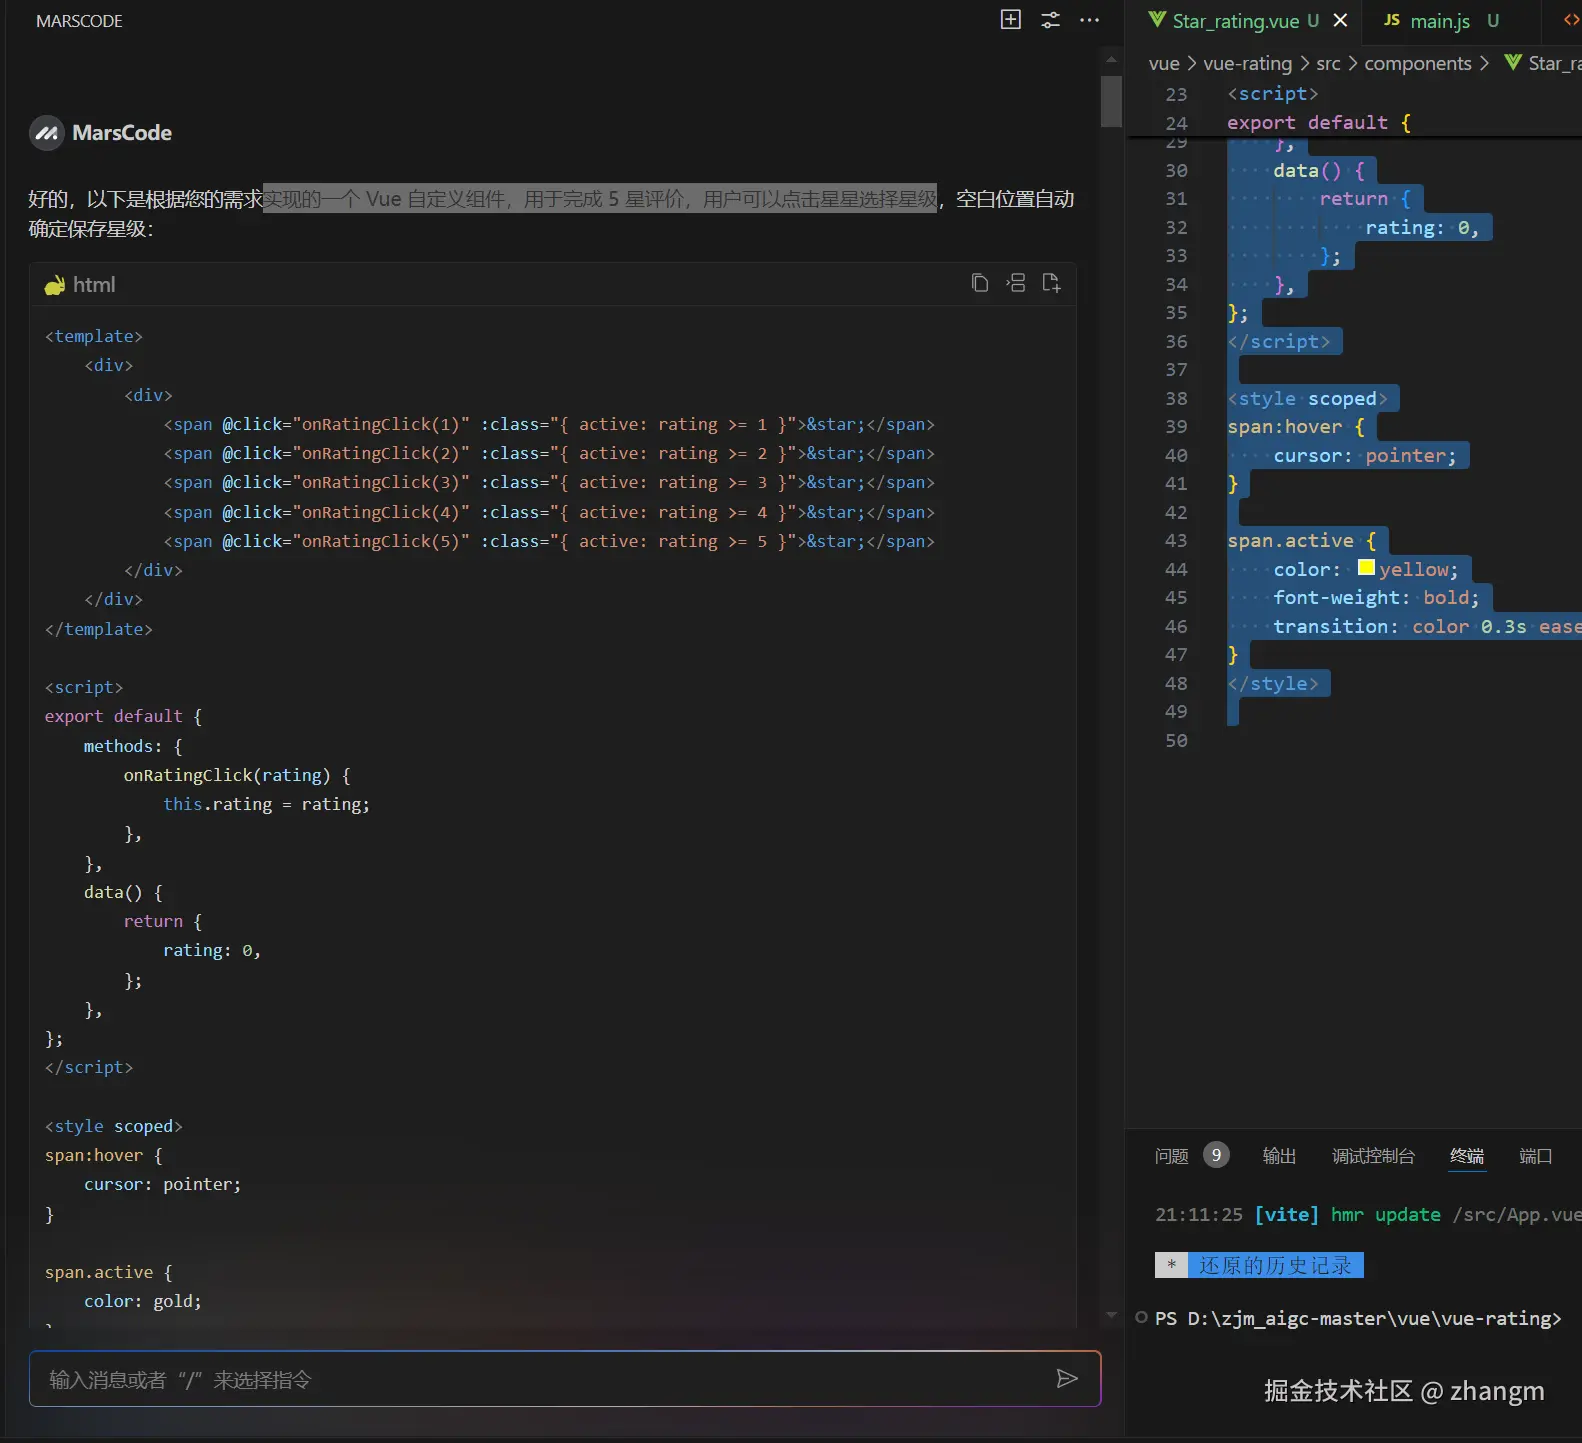The image size is (1582, 1443).
Task: Add html code block to new file
Action: tap(1051, 283)
